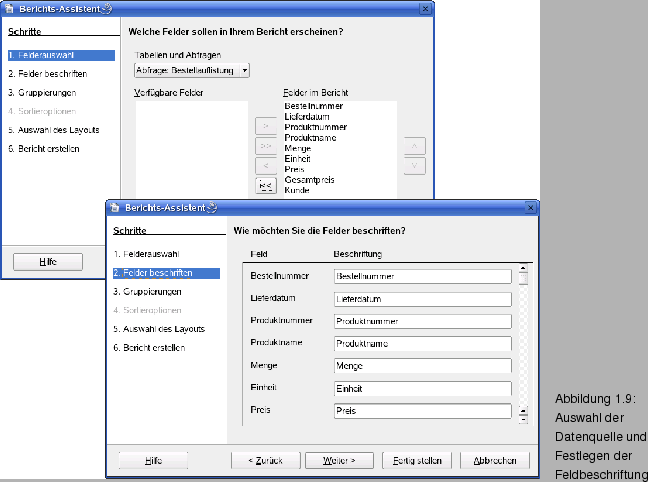Click the 'Weiter >' button
The width and height of the screenshot is (648, 482).
tap(339, 461)
